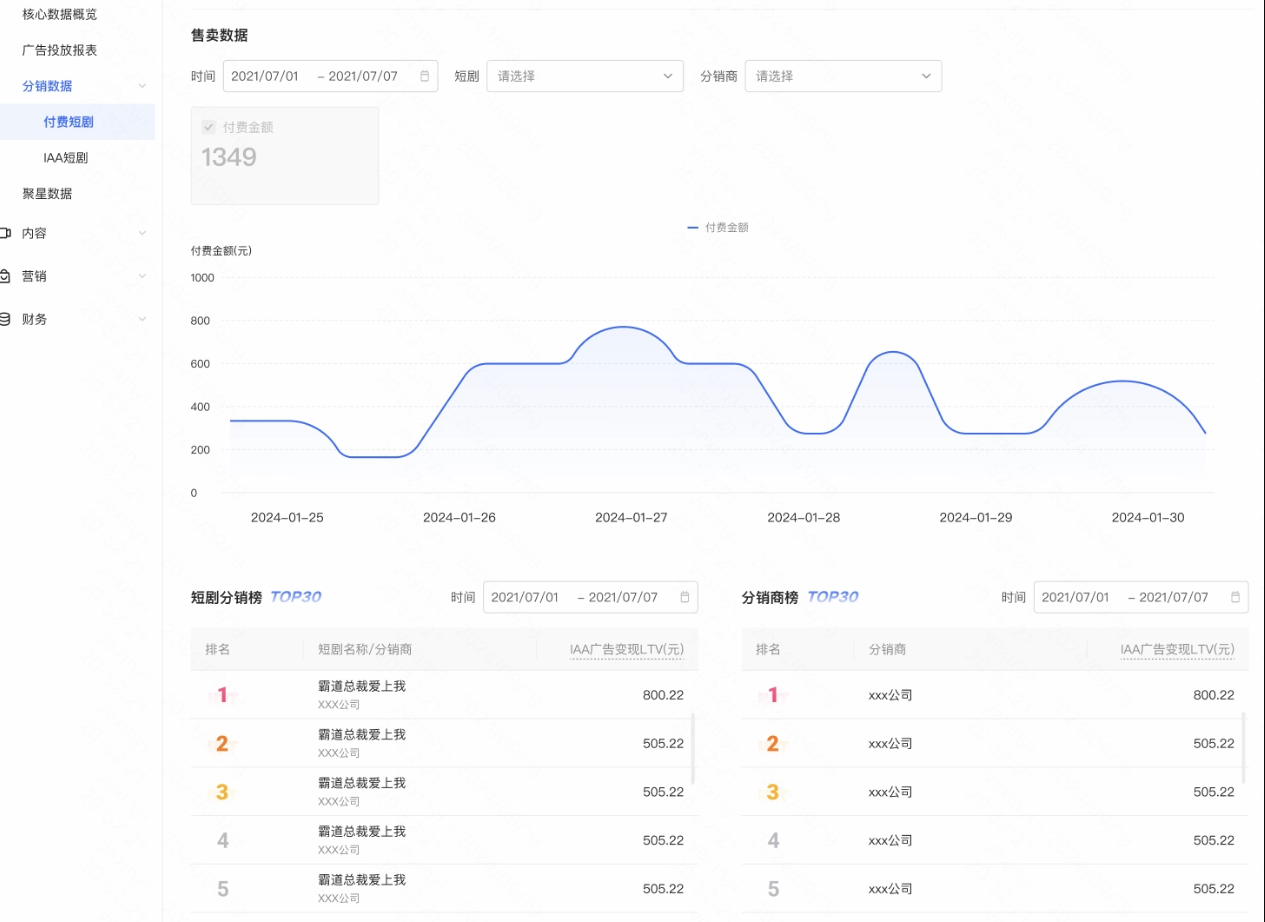Click start date in 短剧分销榜 time filter

point(524,597)
